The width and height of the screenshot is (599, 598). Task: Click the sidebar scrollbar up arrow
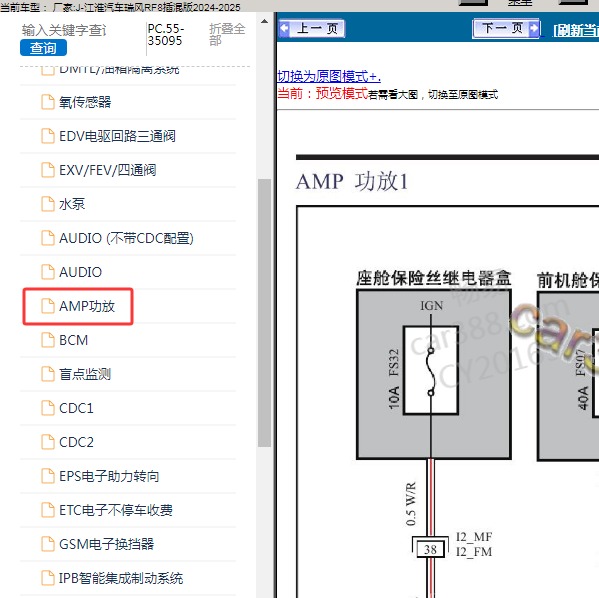pos(264,21)
